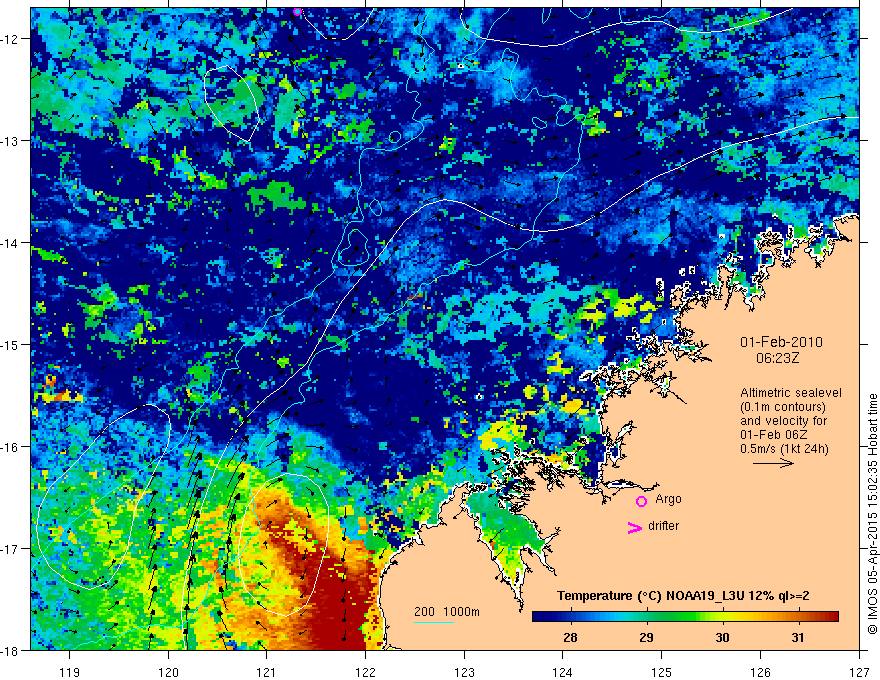This screenshot has width=880, height=680.
Task: Click the latitude label -15
Action: tap(10, 344)
